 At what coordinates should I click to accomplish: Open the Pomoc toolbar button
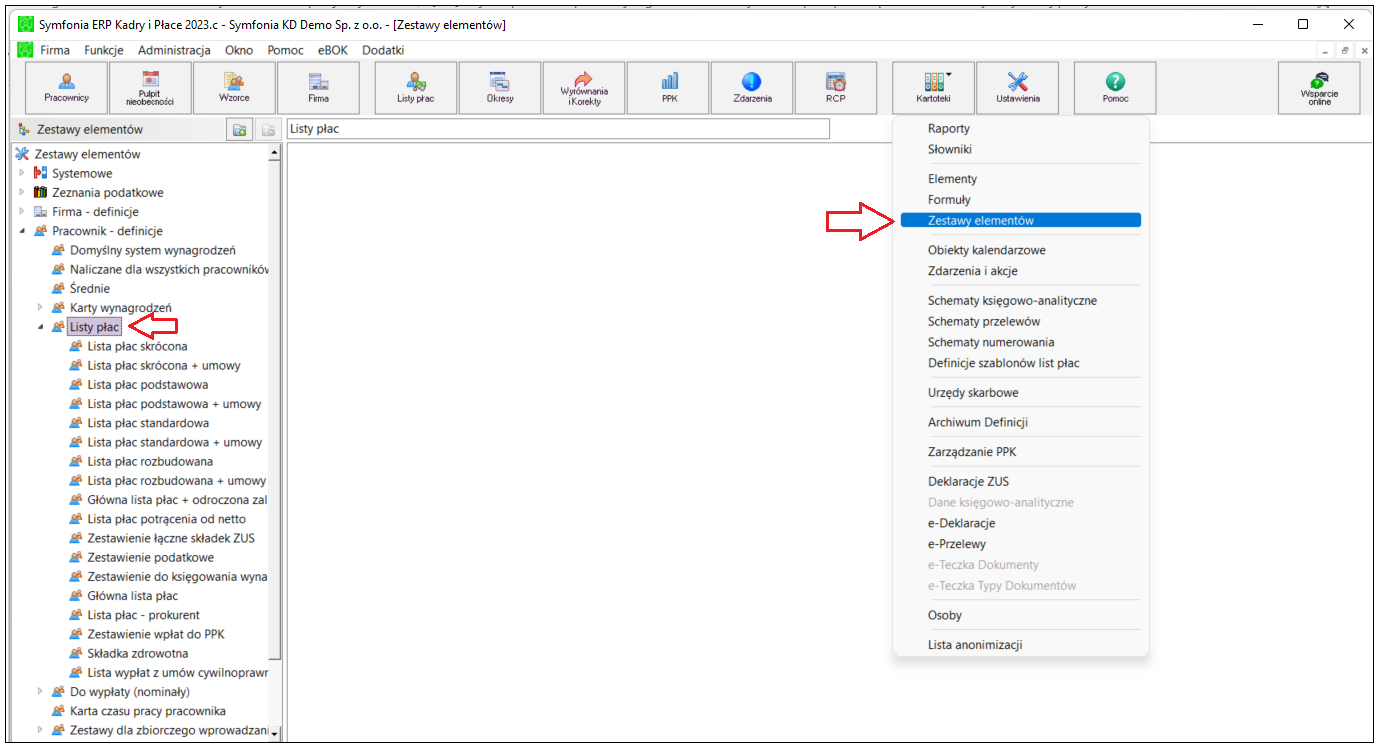[1115, 88]
